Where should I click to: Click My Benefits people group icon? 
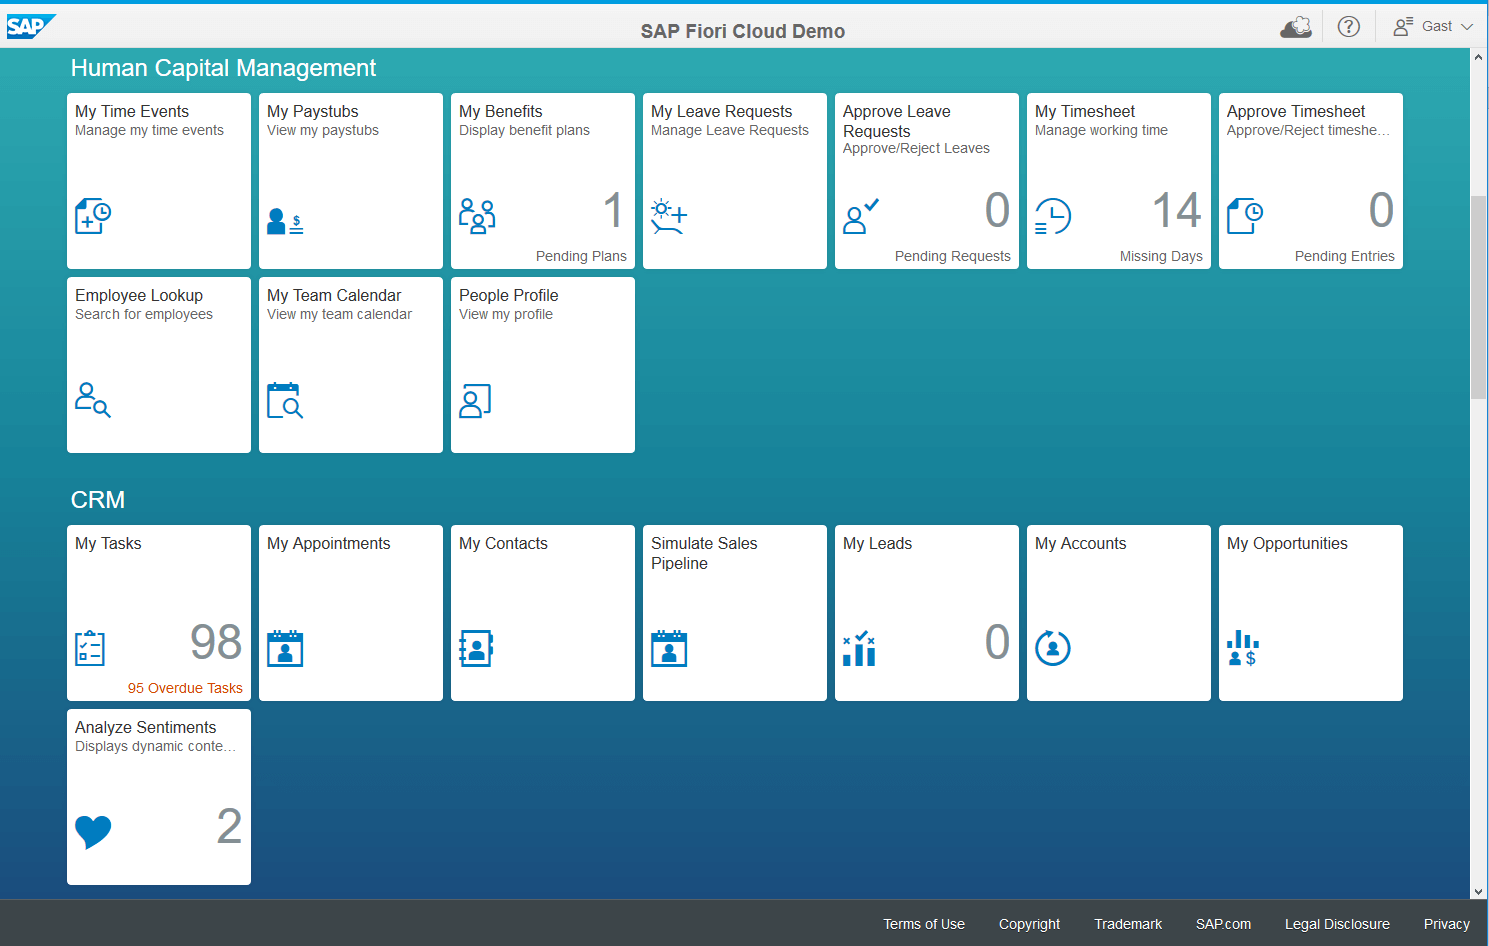(477, 216)
